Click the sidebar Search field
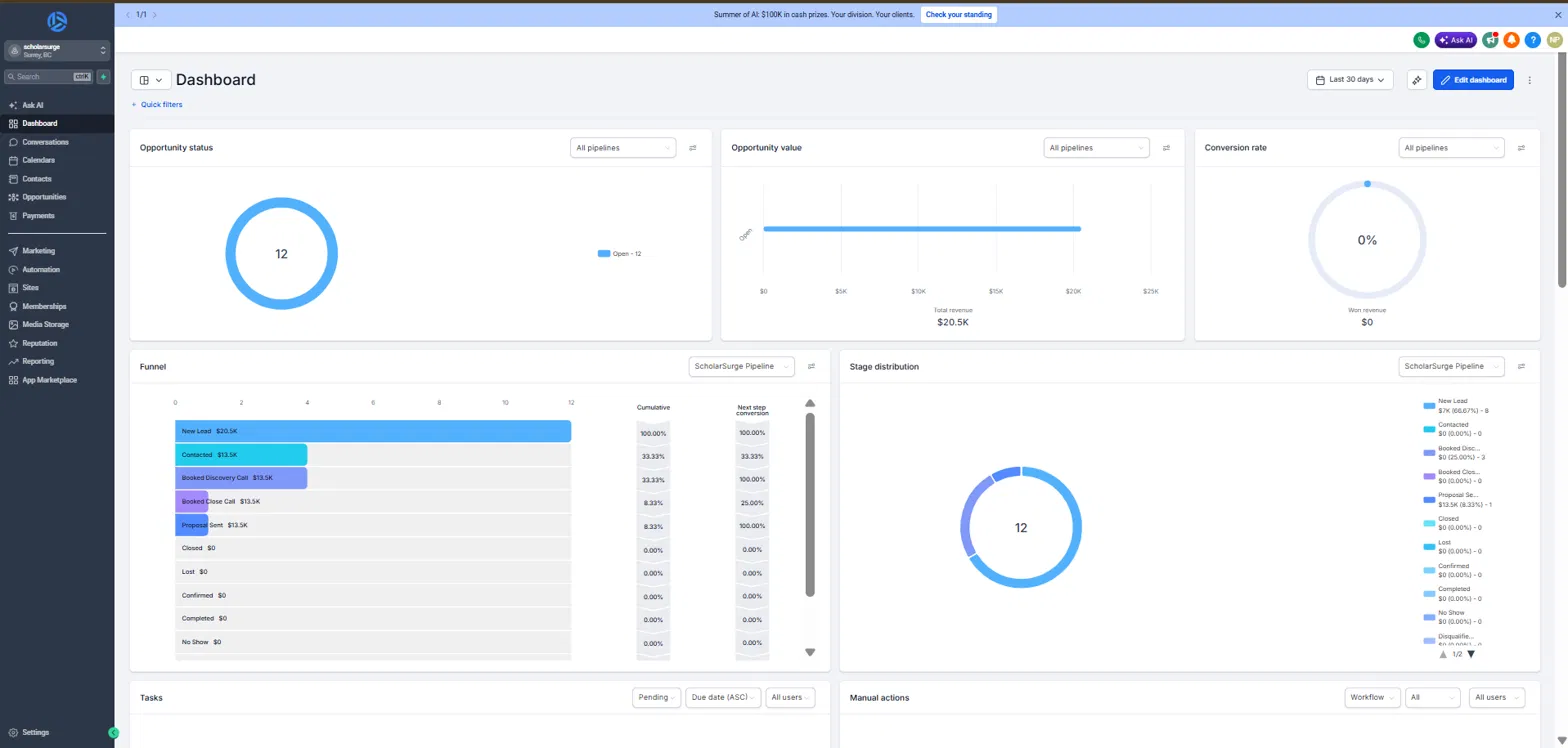The image size is (1568, 748). click(49, 77)
